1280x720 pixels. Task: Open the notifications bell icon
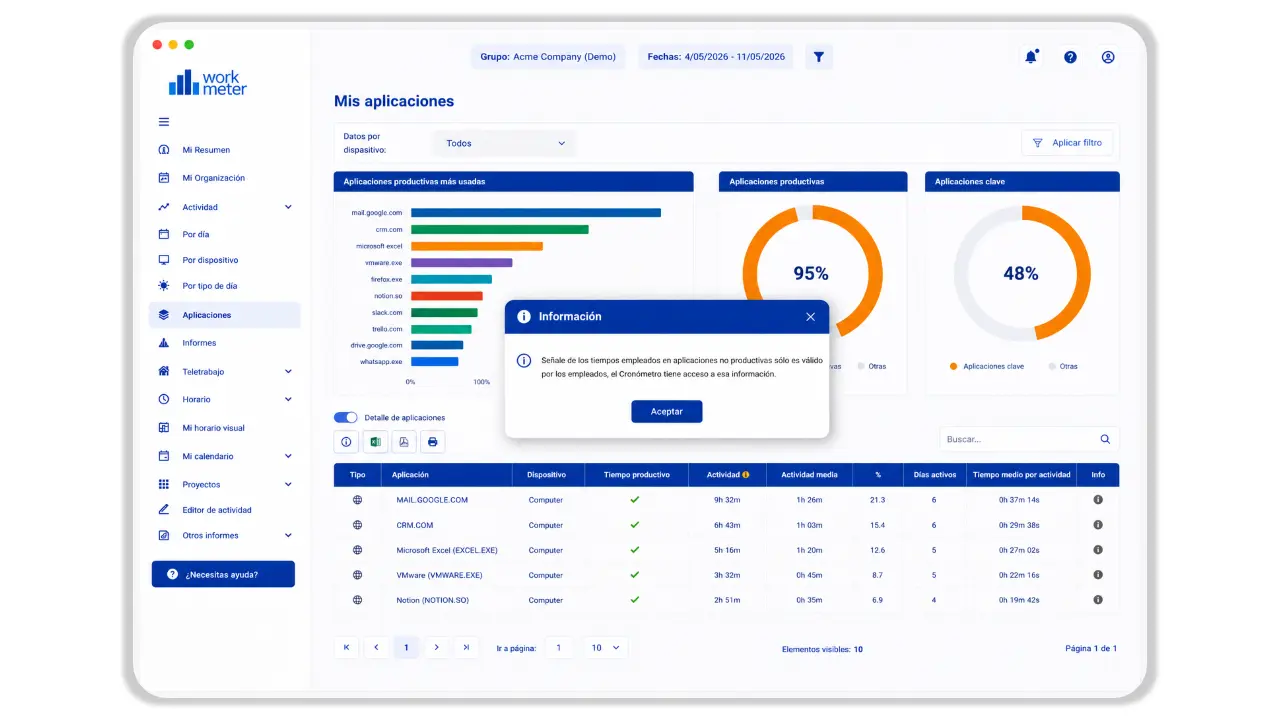click(x=1031, y=57)
